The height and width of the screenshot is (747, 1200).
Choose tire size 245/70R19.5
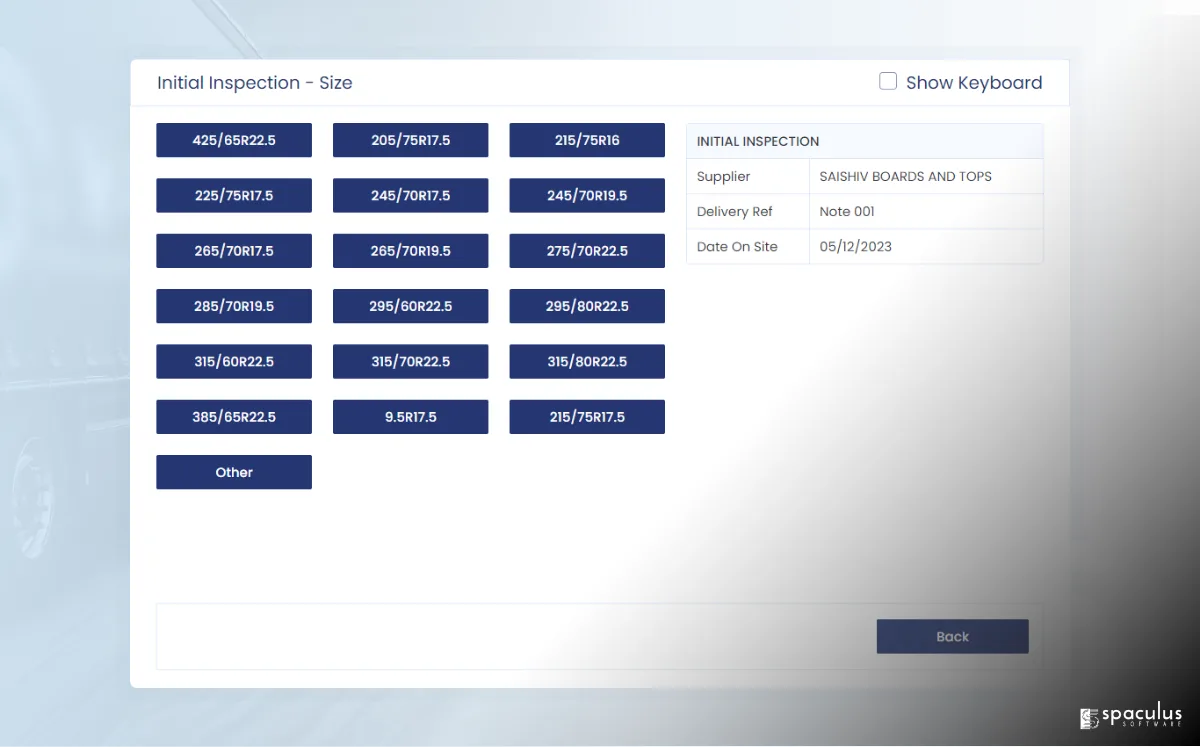[587, 196]
